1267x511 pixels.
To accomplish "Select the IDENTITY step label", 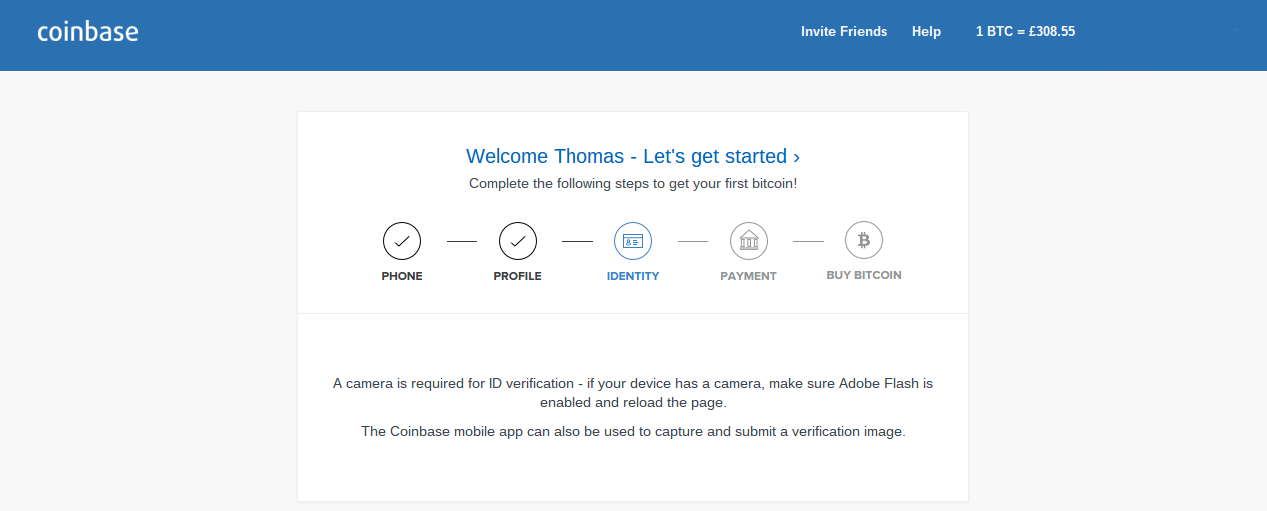I will click(633, 276).
